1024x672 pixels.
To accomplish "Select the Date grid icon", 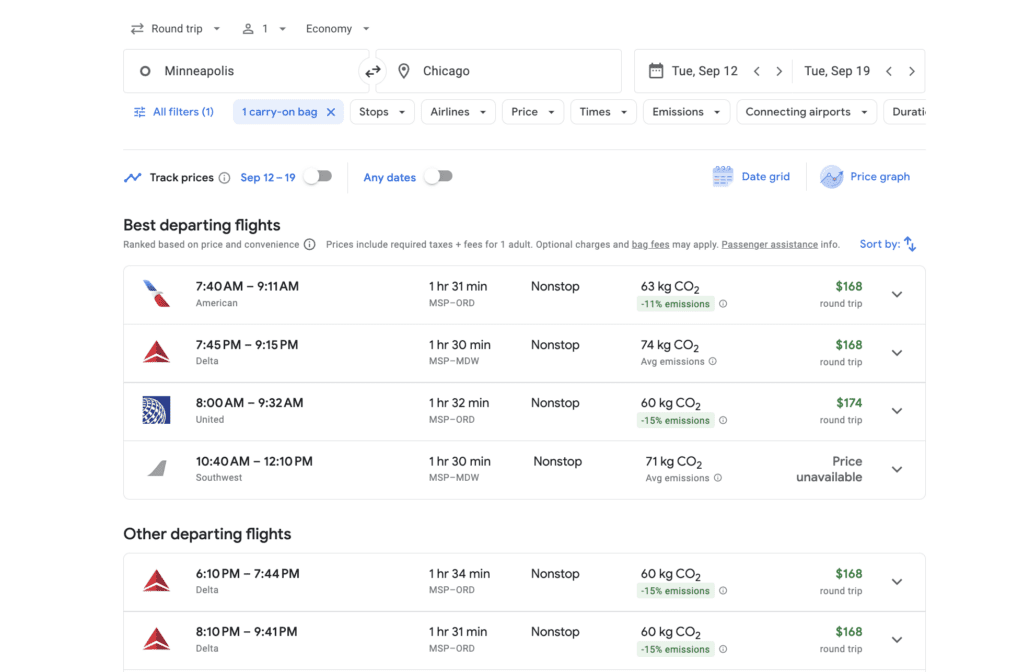I will click(723, 176).
